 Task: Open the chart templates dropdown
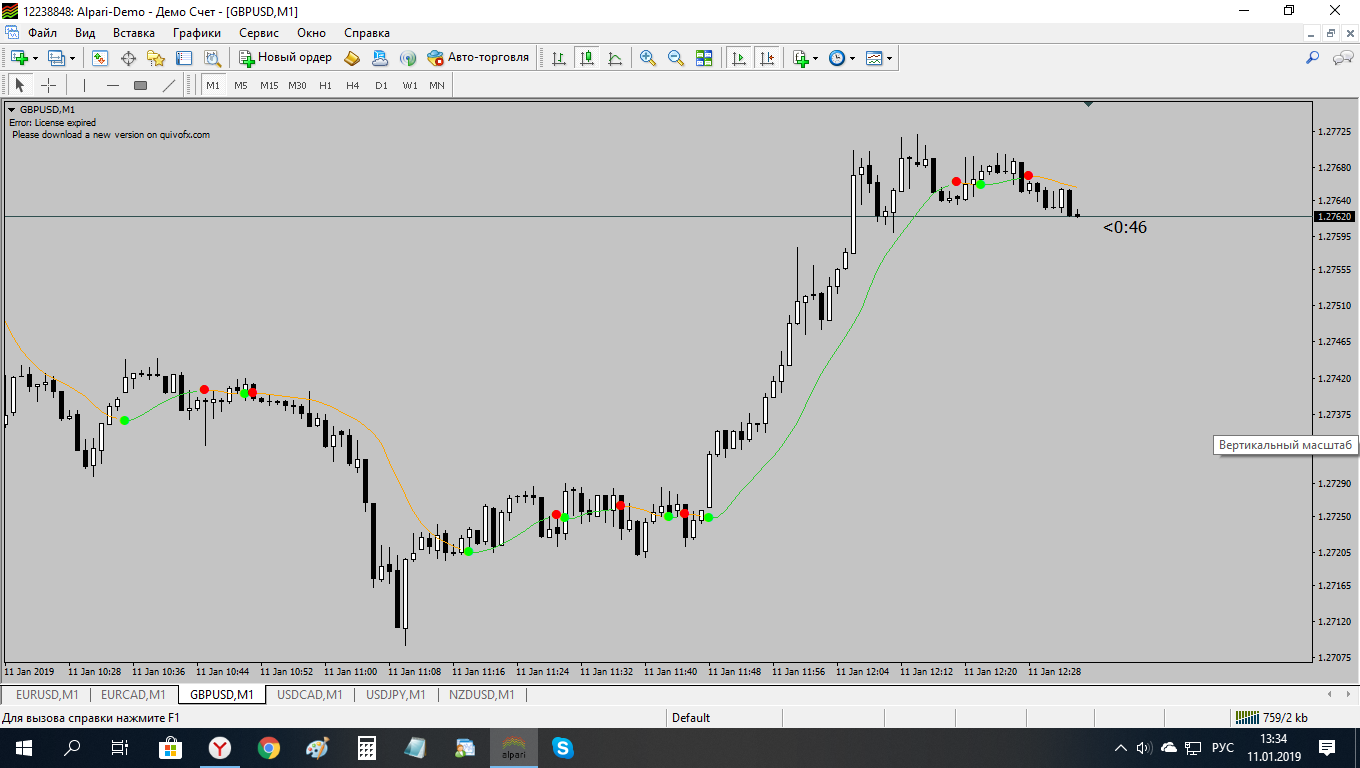click(889, 58)
